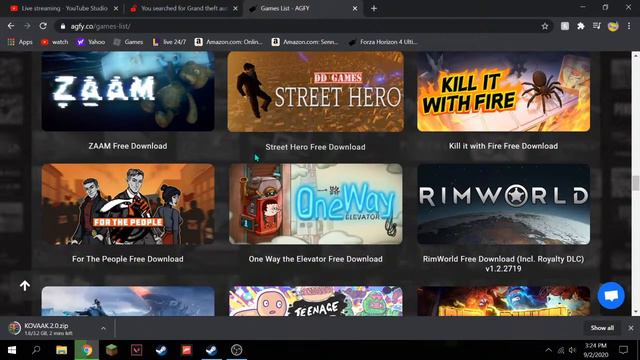Open the live 24/7 bookmark
Screen dimensions: 640x360
[x=169, y=42]
